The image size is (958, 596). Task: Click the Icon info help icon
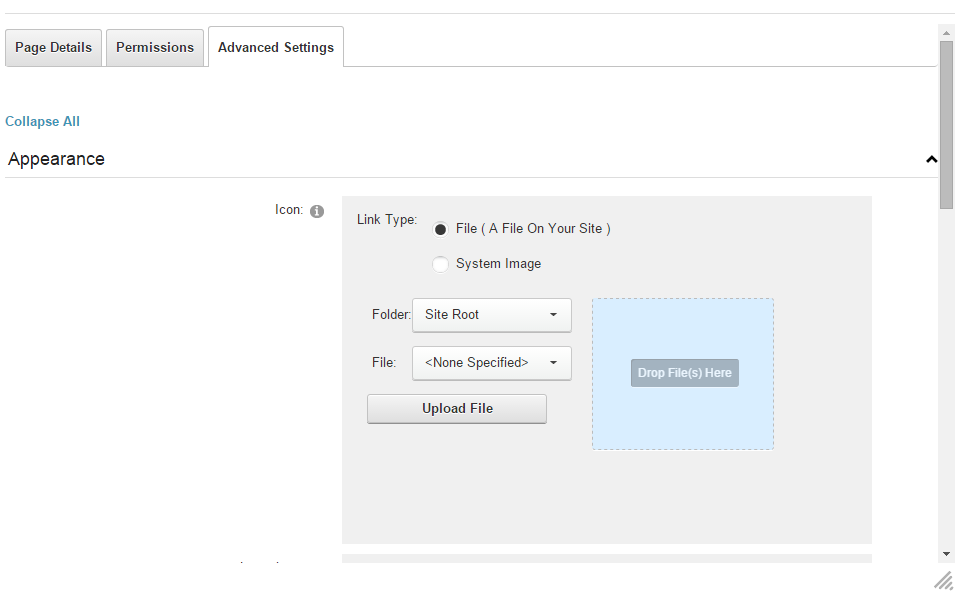[316, 212]
